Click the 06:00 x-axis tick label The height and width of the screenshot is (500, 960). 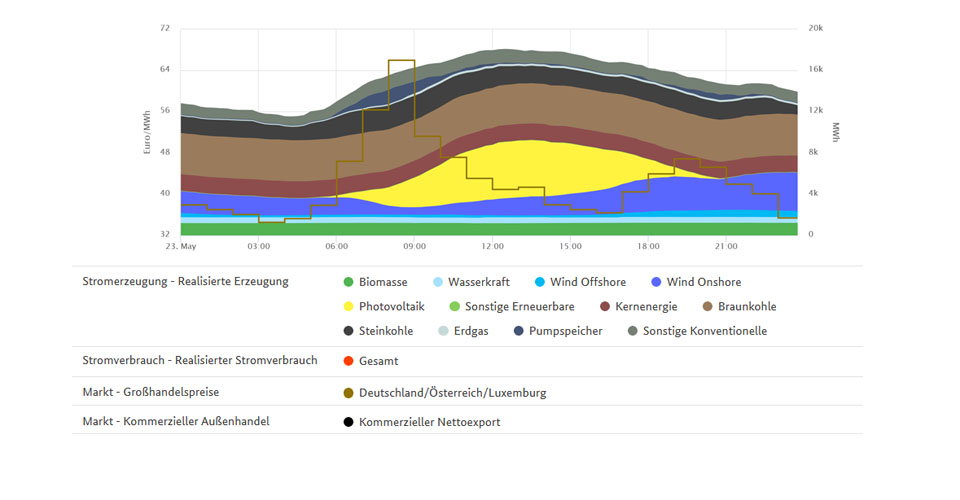coord(336,247)
